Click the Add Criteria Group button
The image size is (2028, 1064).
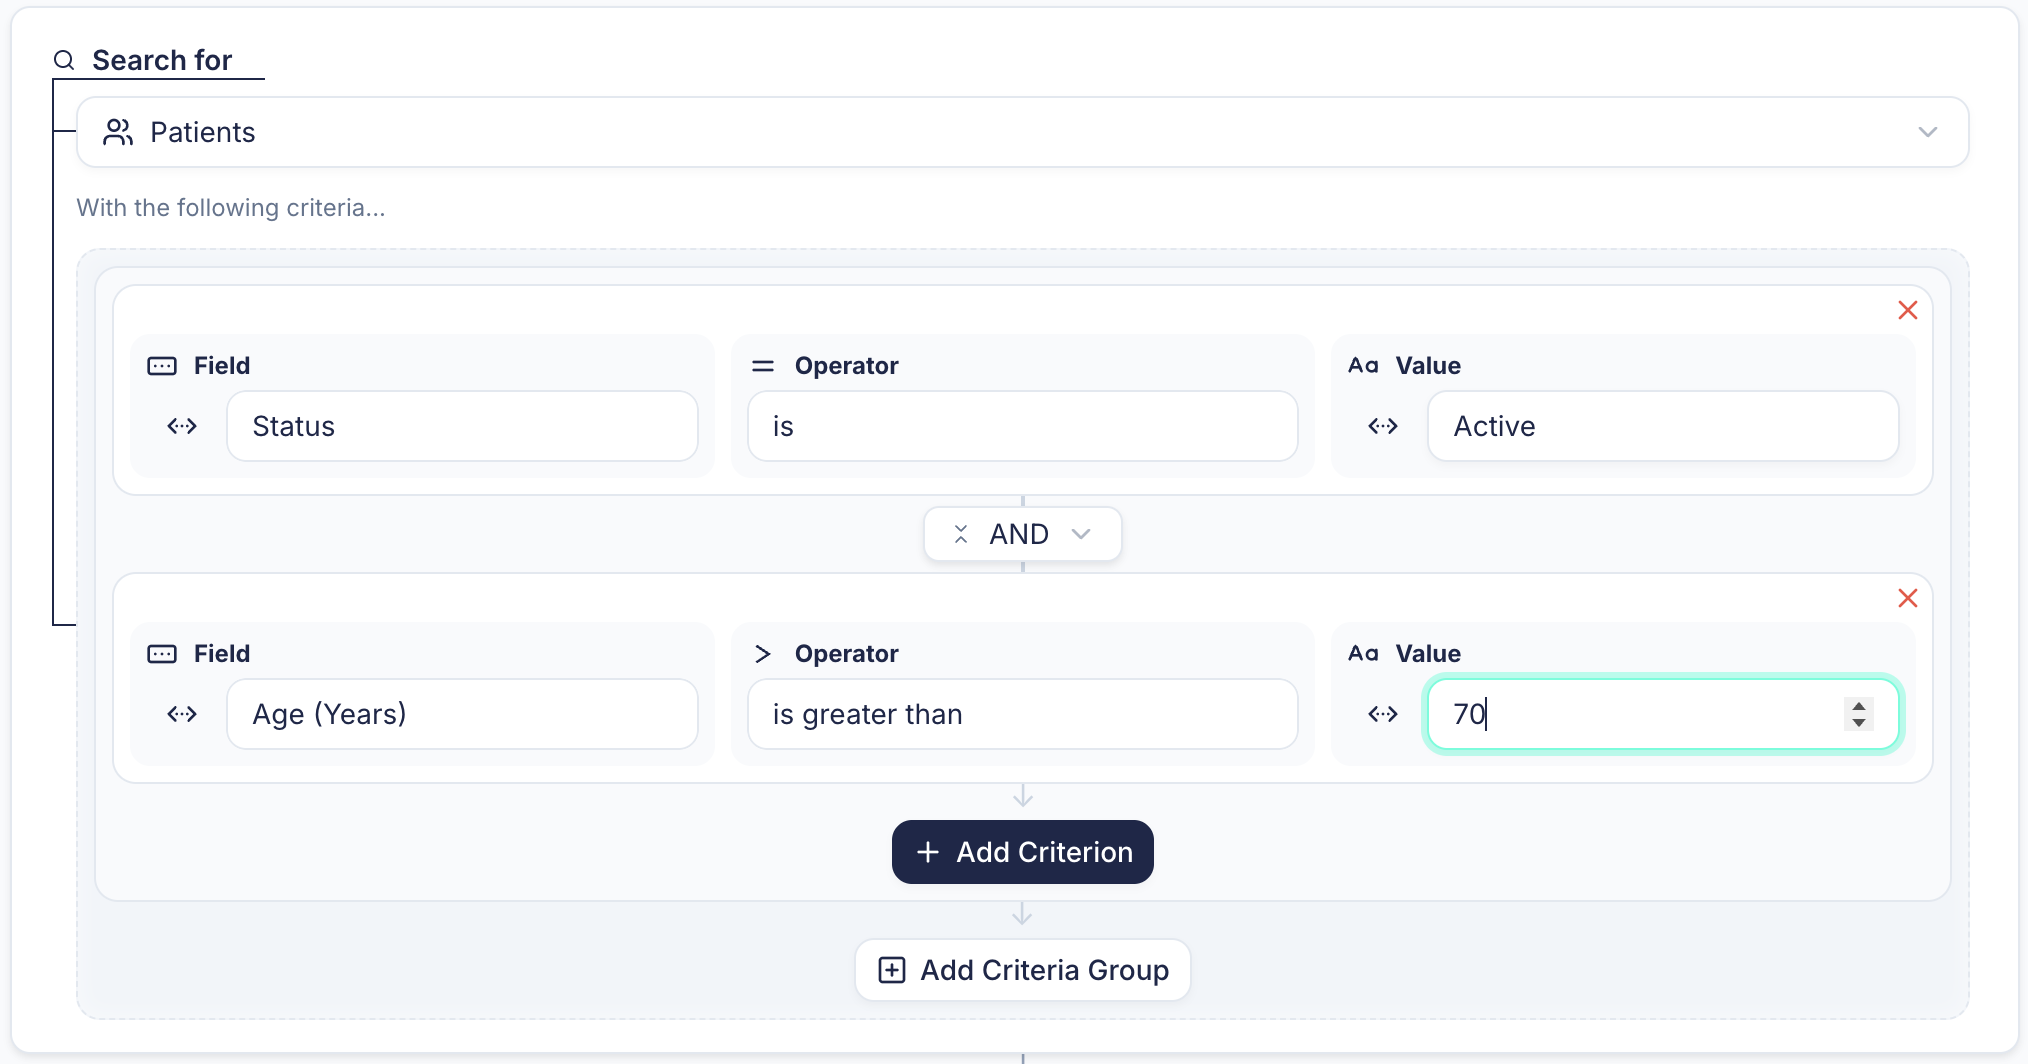pyautogui.click(x=1022, y=970)
